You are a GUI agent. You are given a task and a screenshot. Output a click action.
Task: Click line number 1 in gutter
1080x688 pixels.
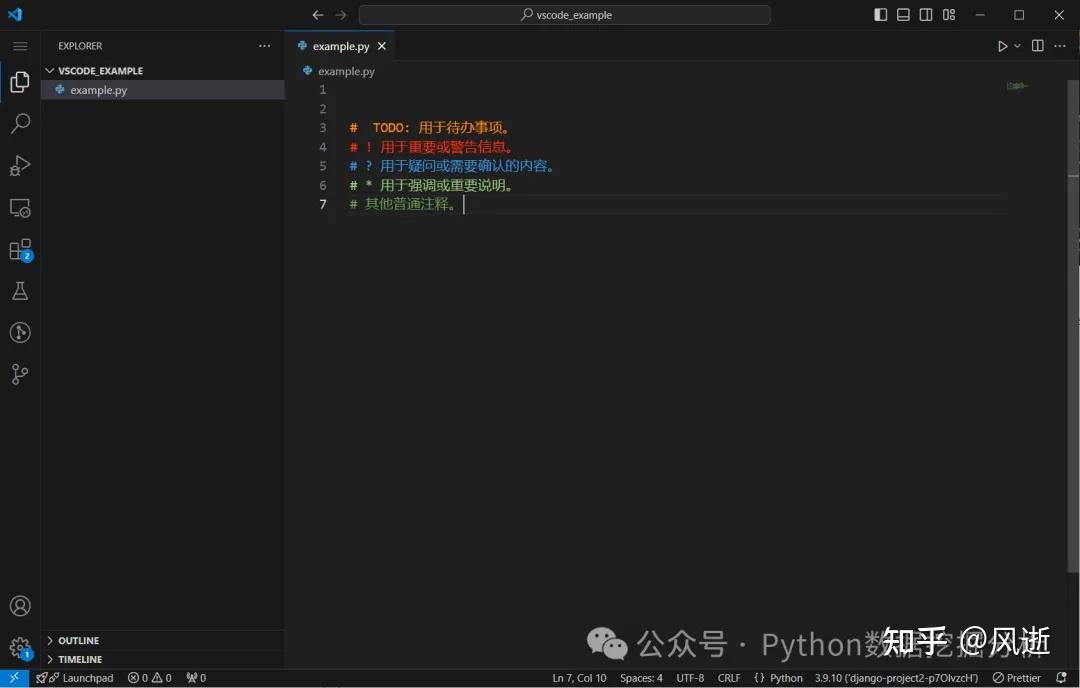pyautogui.click(x=322, y=90)
